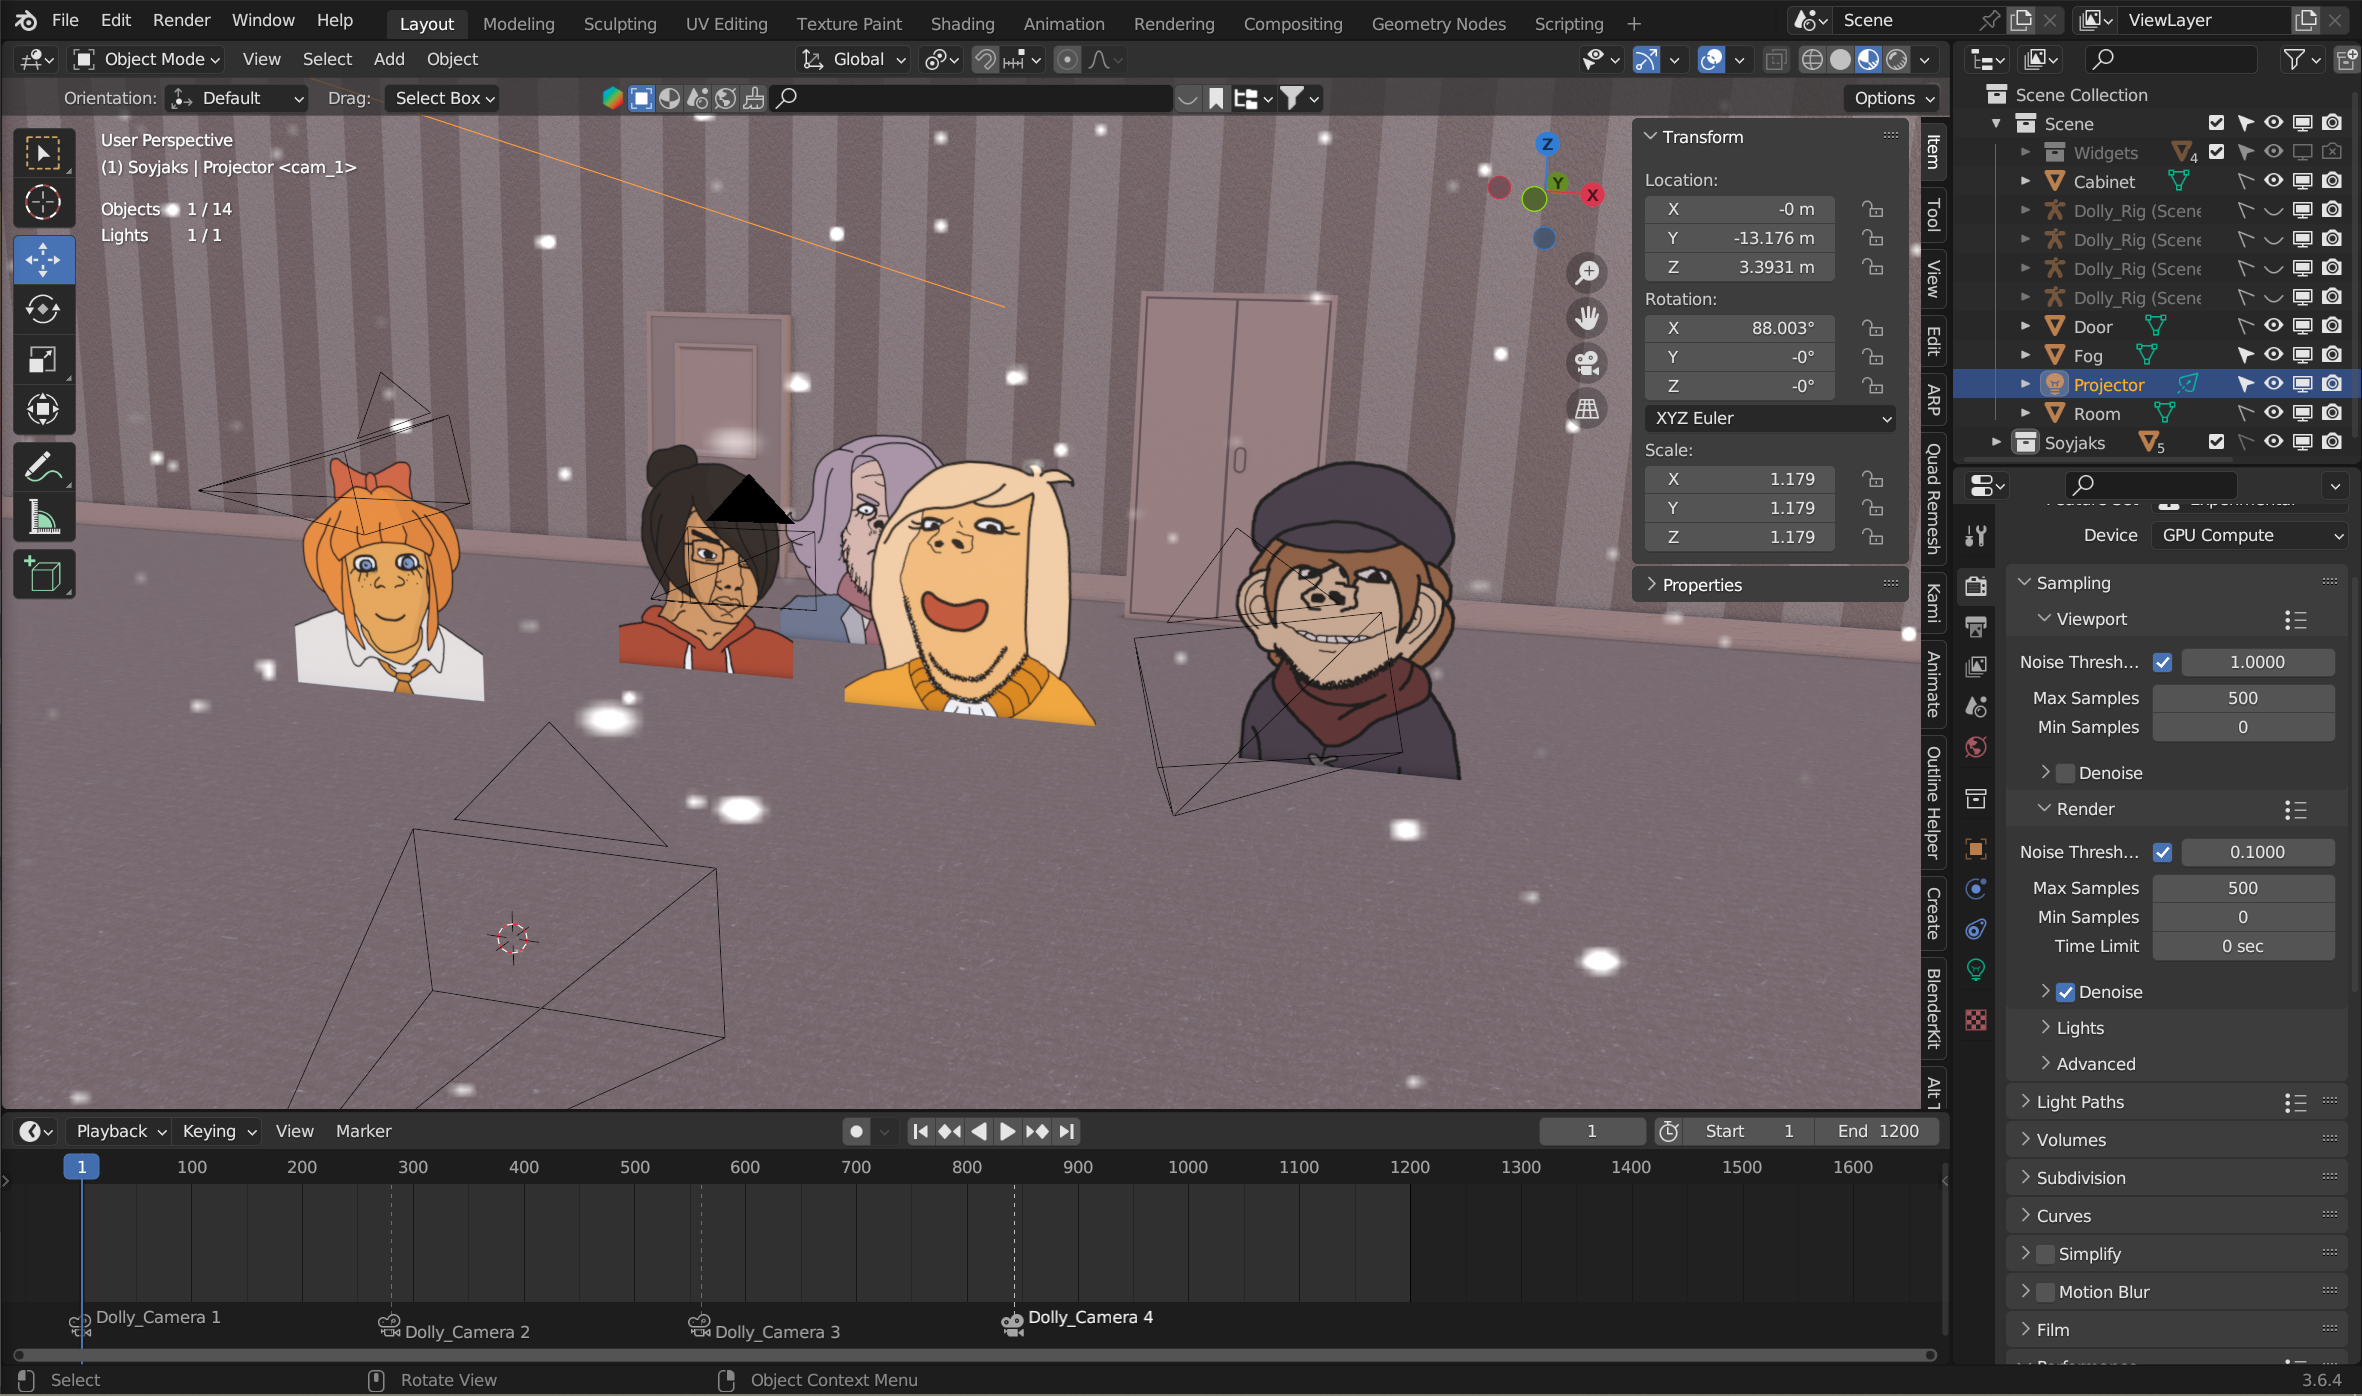This screenshot has width=2362, height=1396.
Task: Toggle camera view gizmo button
Action: [x=1587, y=363]
